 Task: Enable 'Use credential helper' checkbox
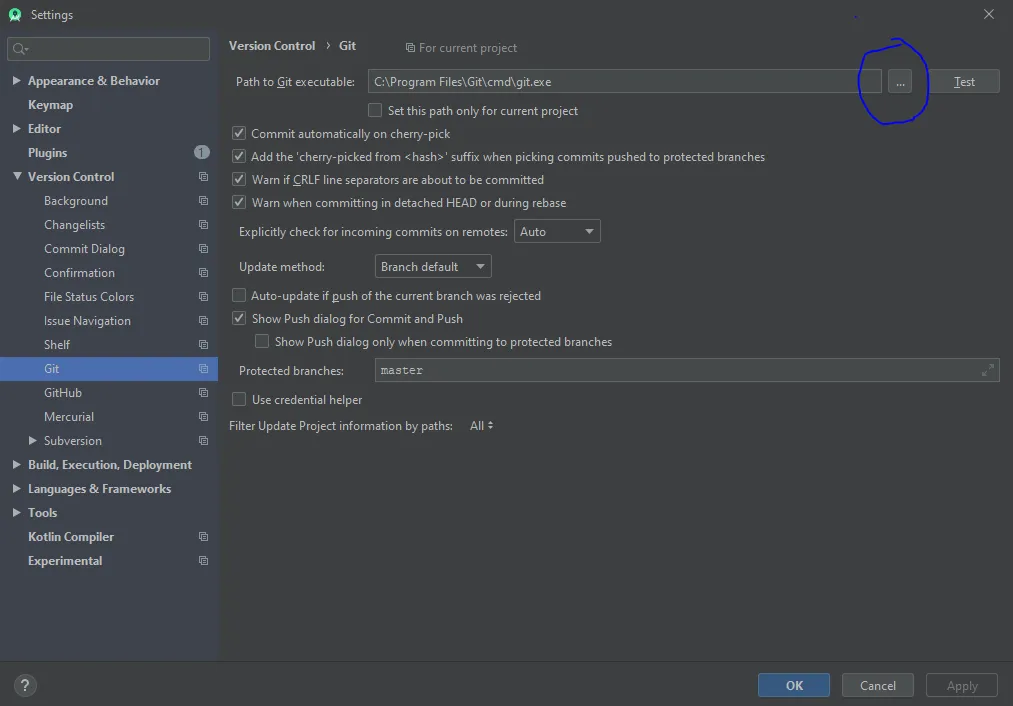pos(239,400)
